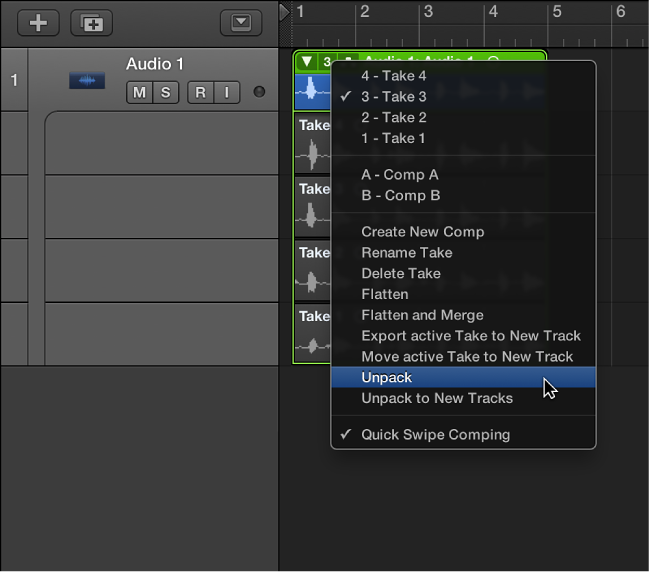This screenshot has height=572, width=650.
Task: Select Export active Take to New Track
Action: point(470,336)
